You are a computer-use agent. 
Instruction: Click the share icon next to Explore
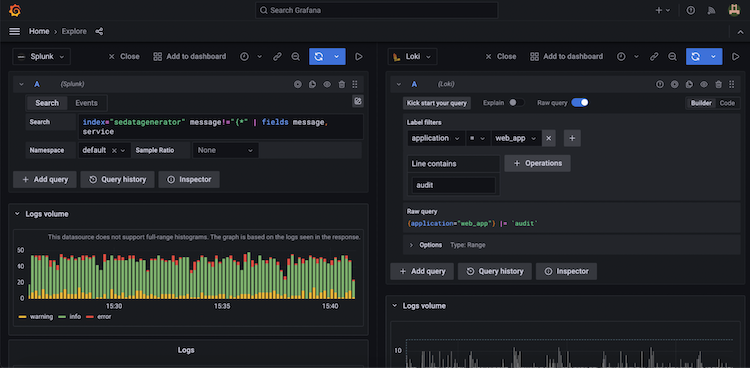point(99,32)
